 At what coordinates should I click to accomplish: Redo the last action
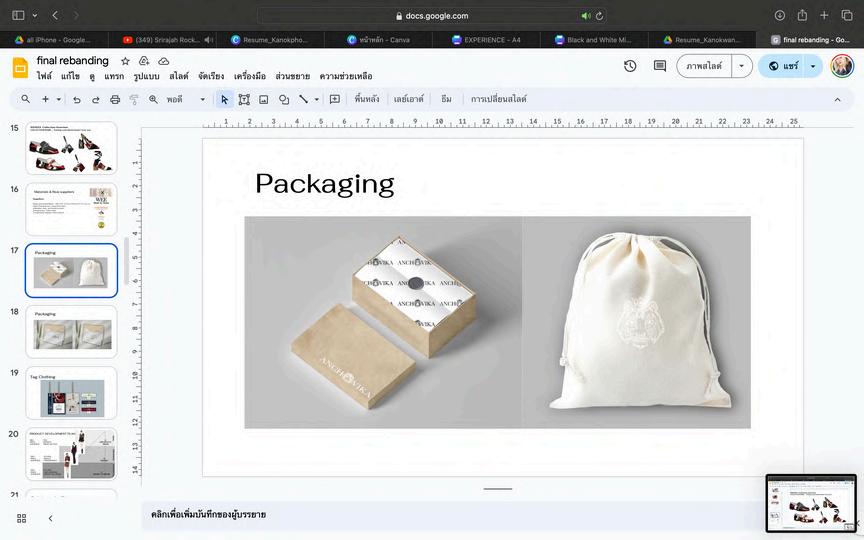pyautogui.click(x=95, y=100)
